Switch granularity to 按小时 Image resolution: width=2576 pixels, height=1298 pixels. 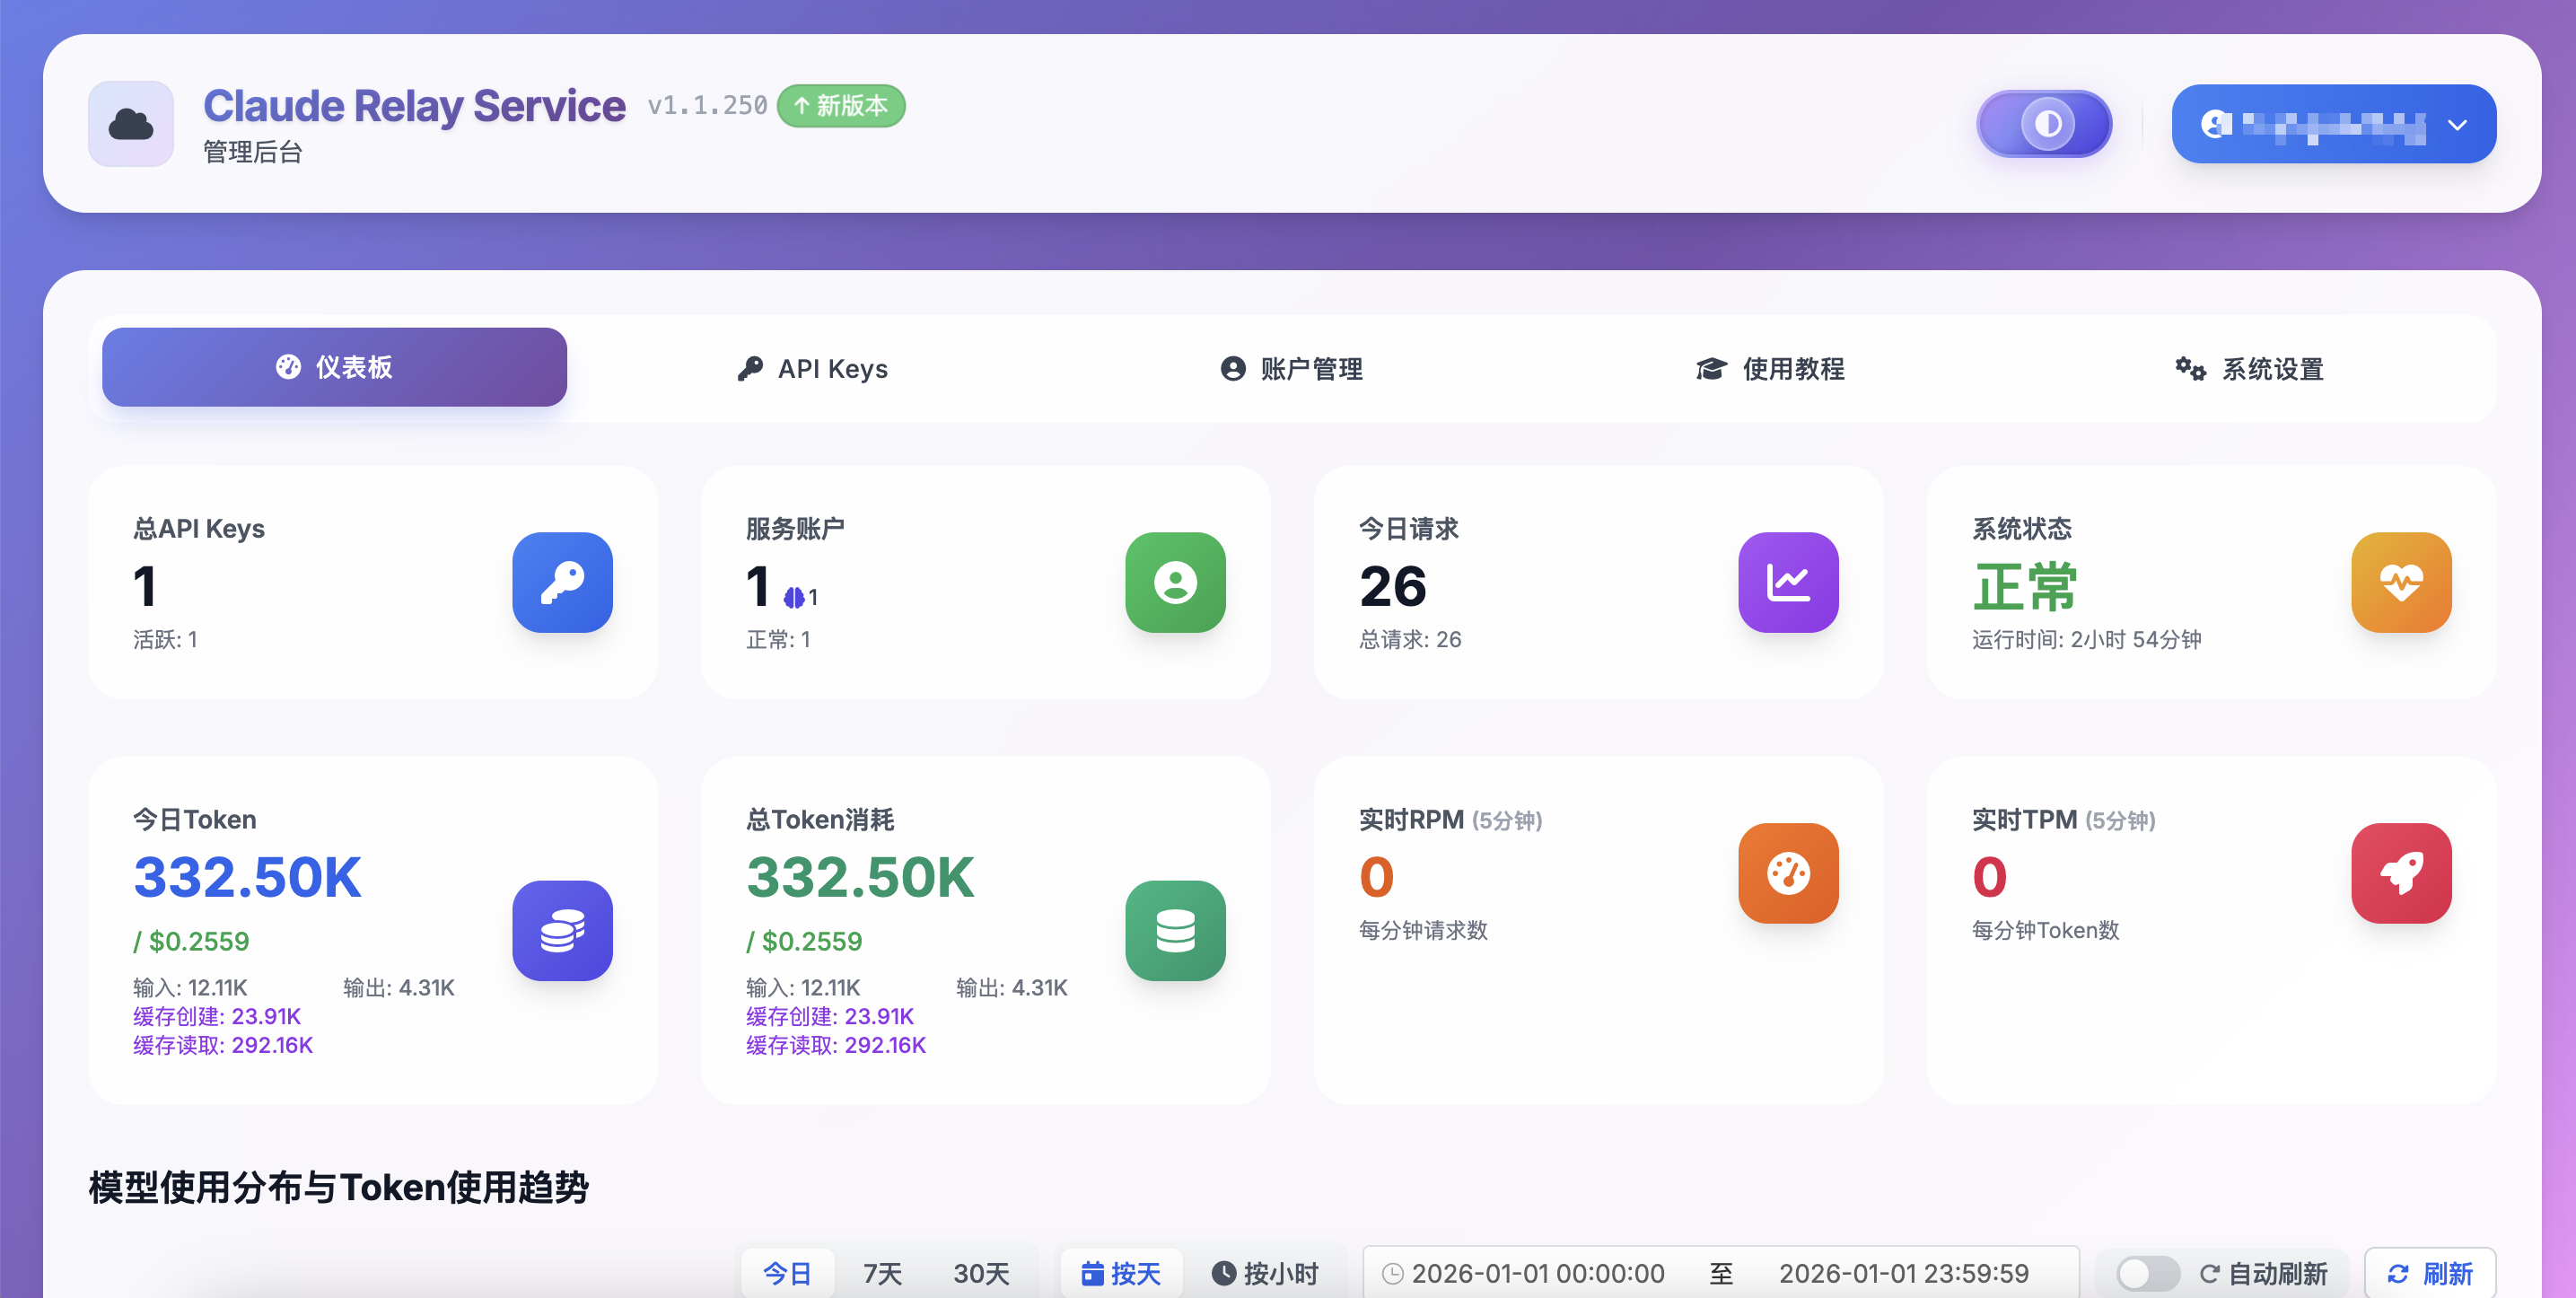click(x=1266, y=1273)
